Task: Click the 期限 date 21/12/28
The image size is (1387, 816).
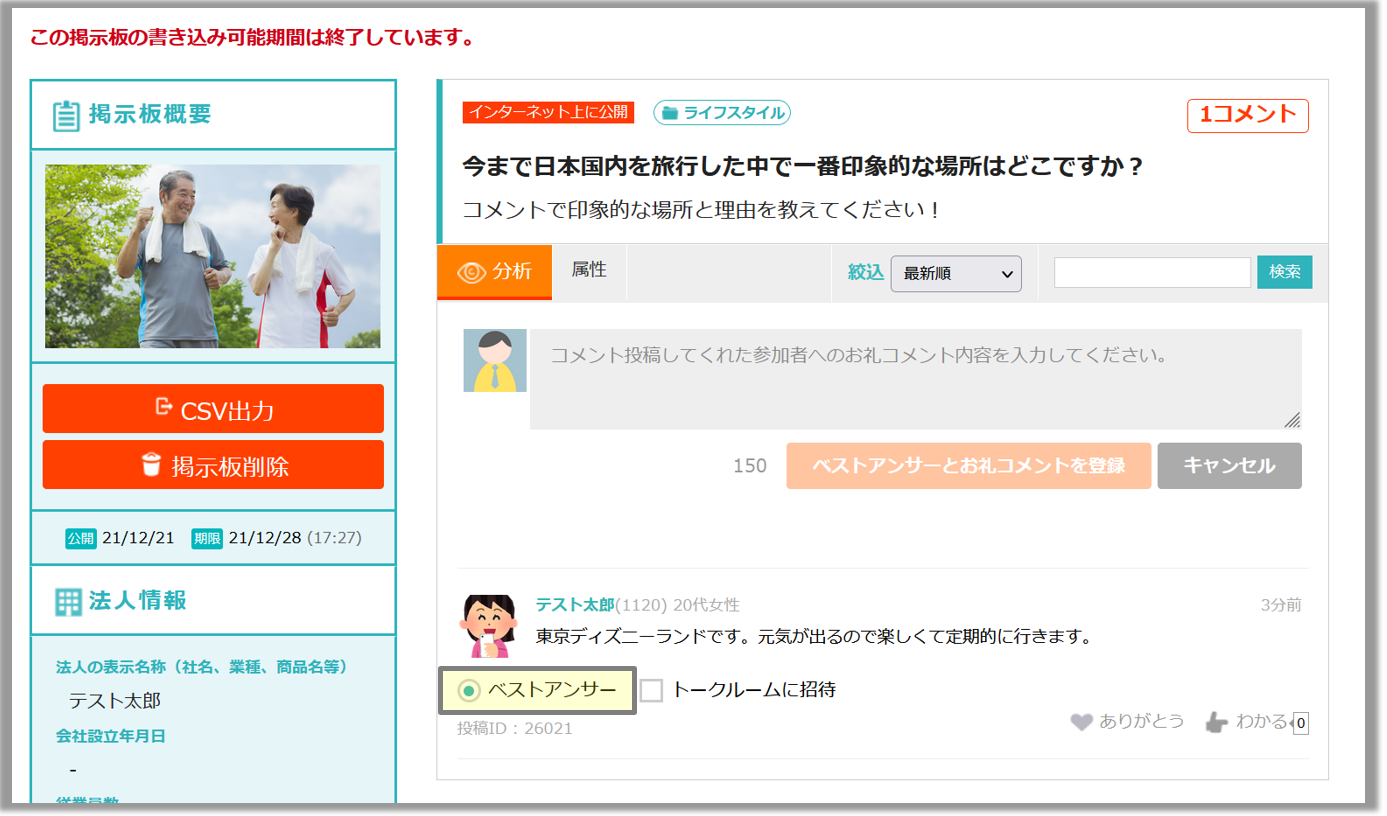Action: point(265,538)
